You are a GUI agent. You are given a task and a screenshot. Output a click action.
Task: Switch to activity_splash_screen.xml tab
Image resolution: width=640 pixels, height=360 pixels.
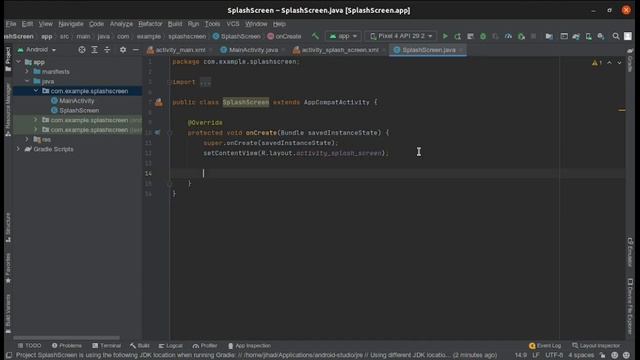click(x=340, y=50)
